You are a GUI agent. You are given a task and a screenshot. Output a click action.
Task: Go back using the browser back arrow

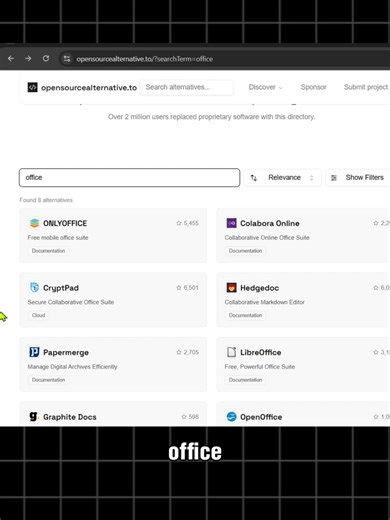pyautogui.click(x=11, y=59)
